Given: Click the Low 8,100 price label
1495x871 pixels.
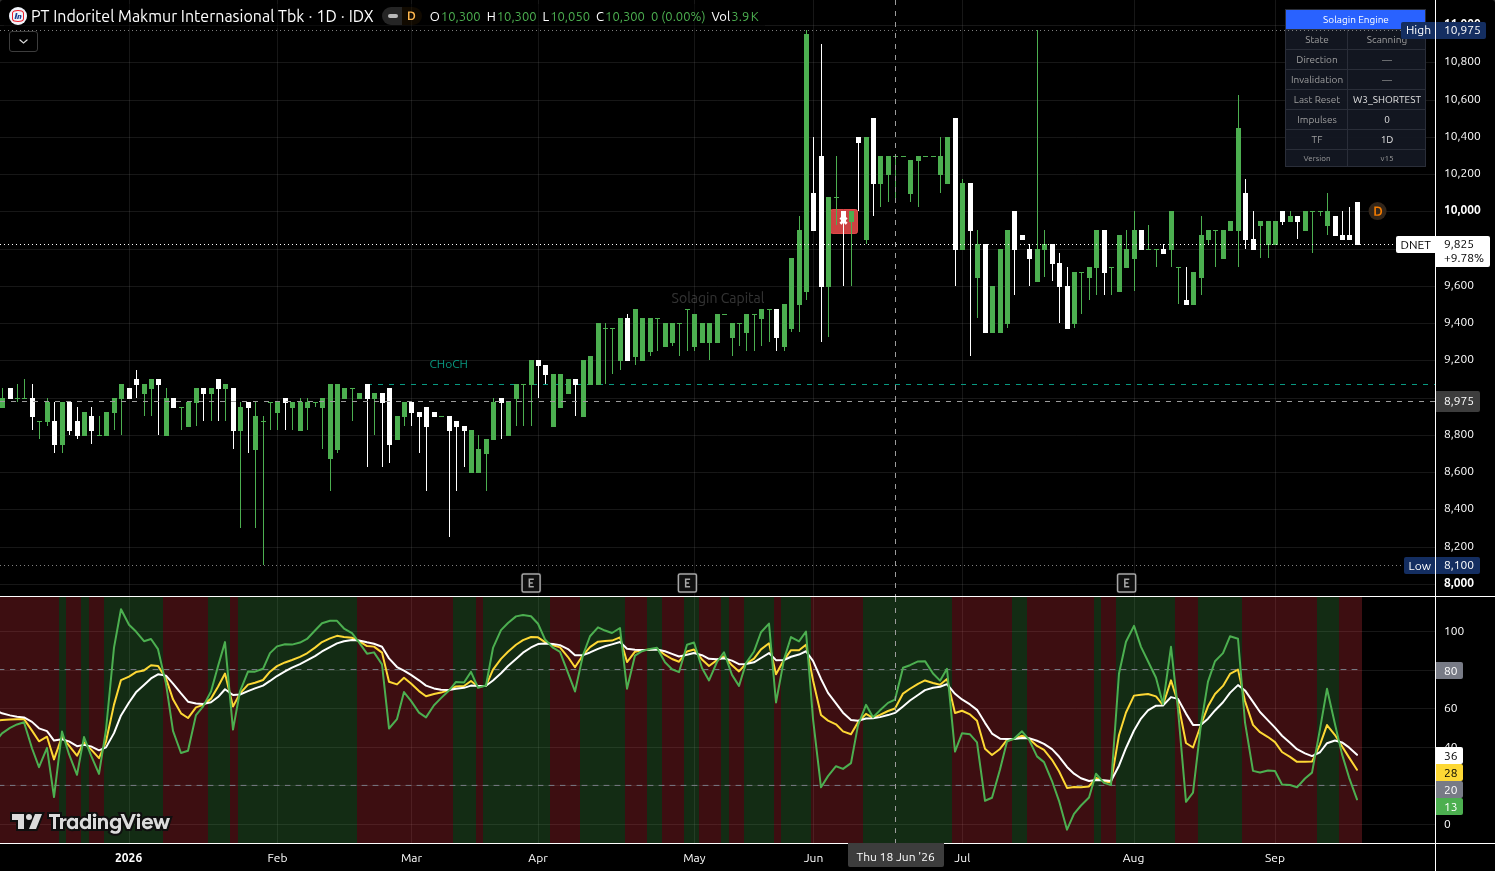Looking at the screenshot, I should (x=1443, y=565).
